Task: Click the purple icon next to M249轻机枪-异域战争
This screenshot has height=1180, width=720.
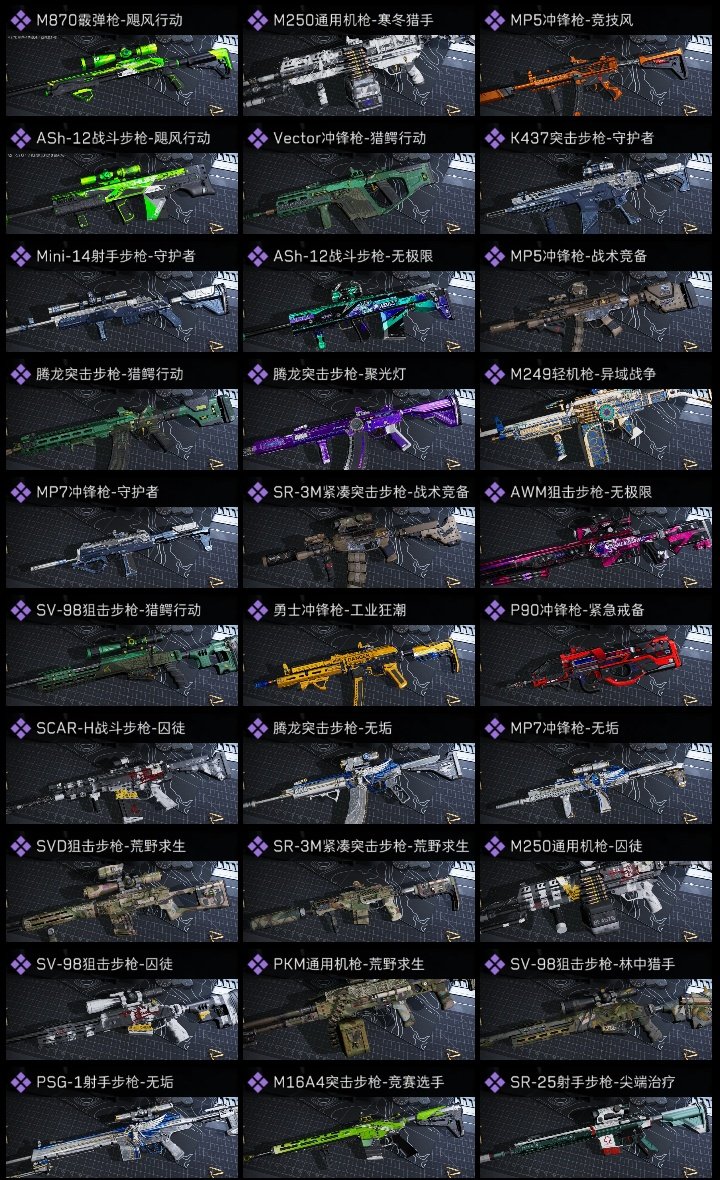Action: click(x=494, y=374)
